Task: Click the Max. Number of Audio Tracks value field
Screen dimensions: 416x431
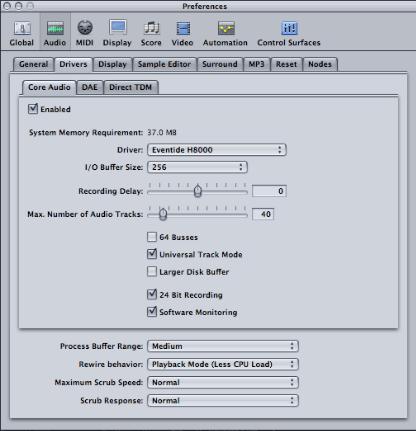Action: 263,214
